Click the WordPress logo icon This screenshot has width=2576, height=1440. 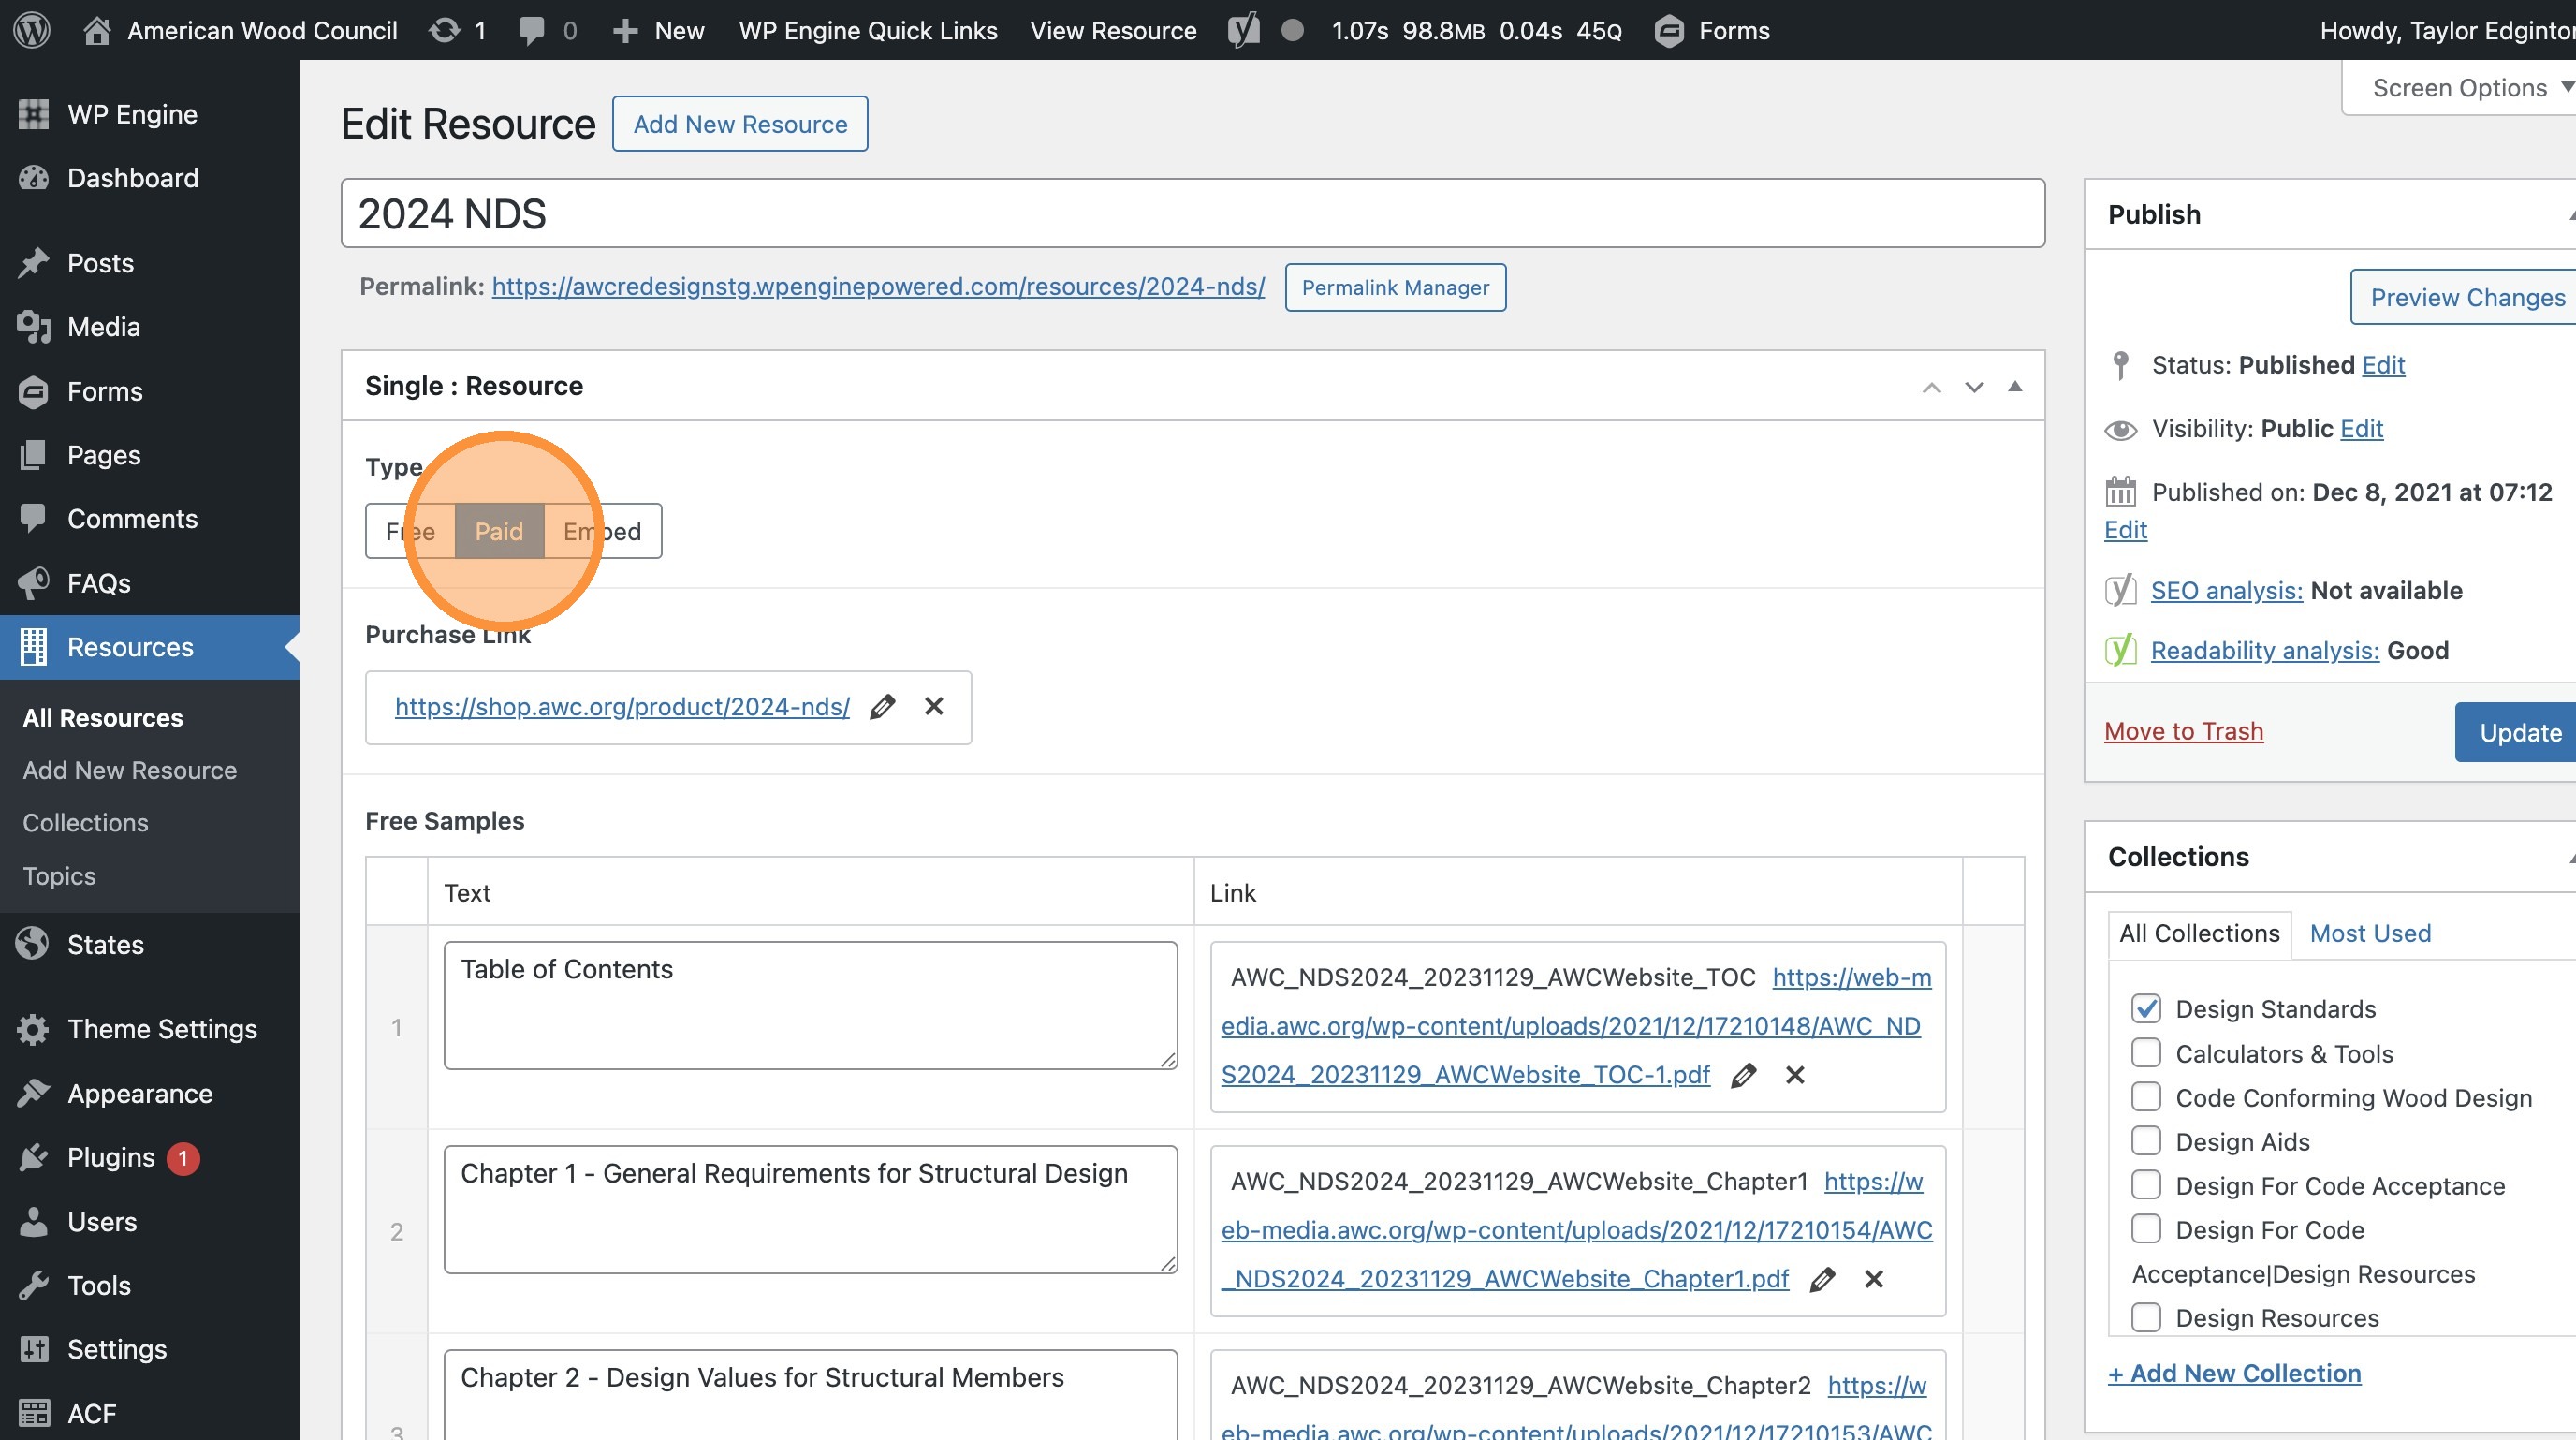(32, 30)
